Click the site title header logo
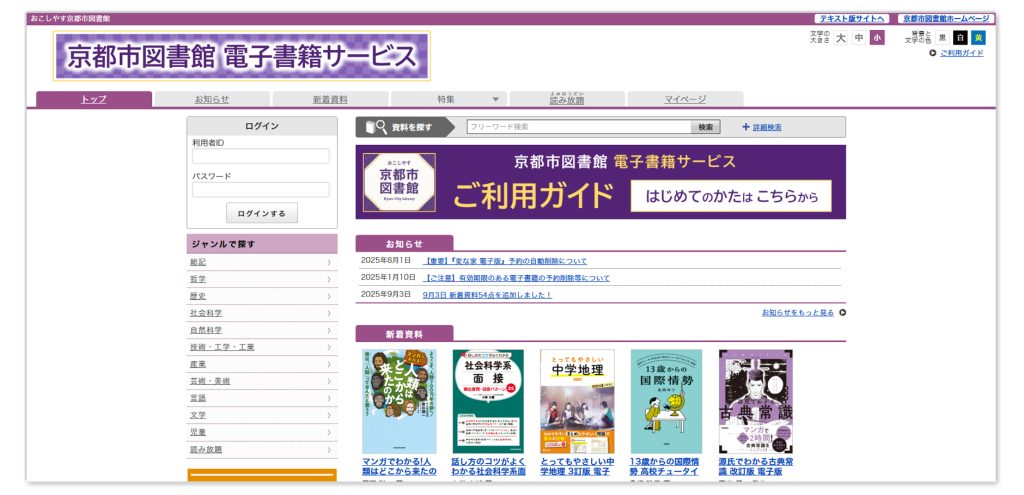Image resolution: width=1024 pixels, height=495 pixels. (242, 56)
